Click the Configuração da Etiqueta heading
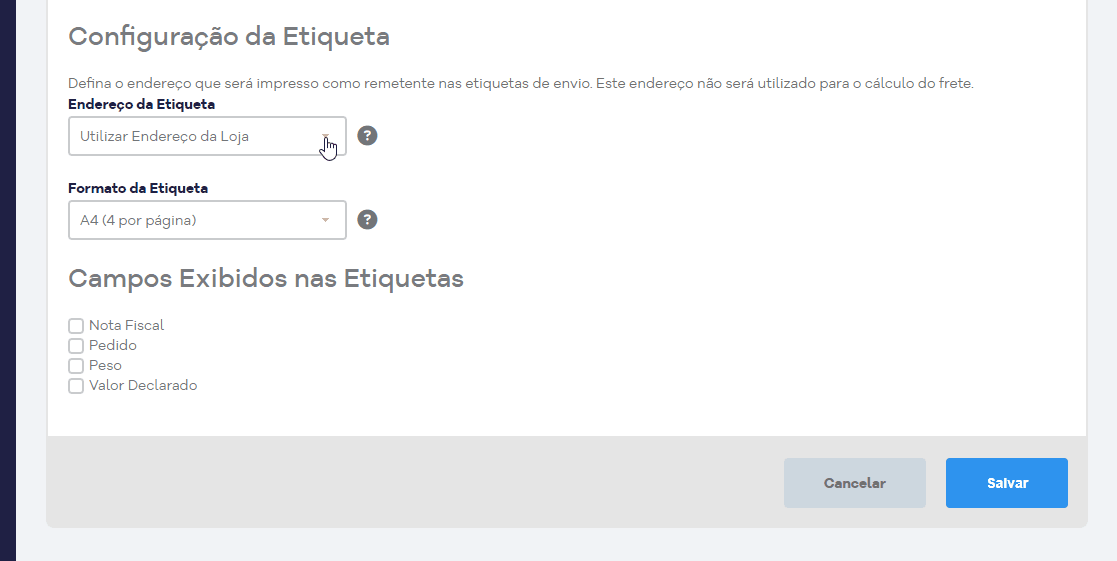This screenshot has width=1117, height=561. pos(229,36)
